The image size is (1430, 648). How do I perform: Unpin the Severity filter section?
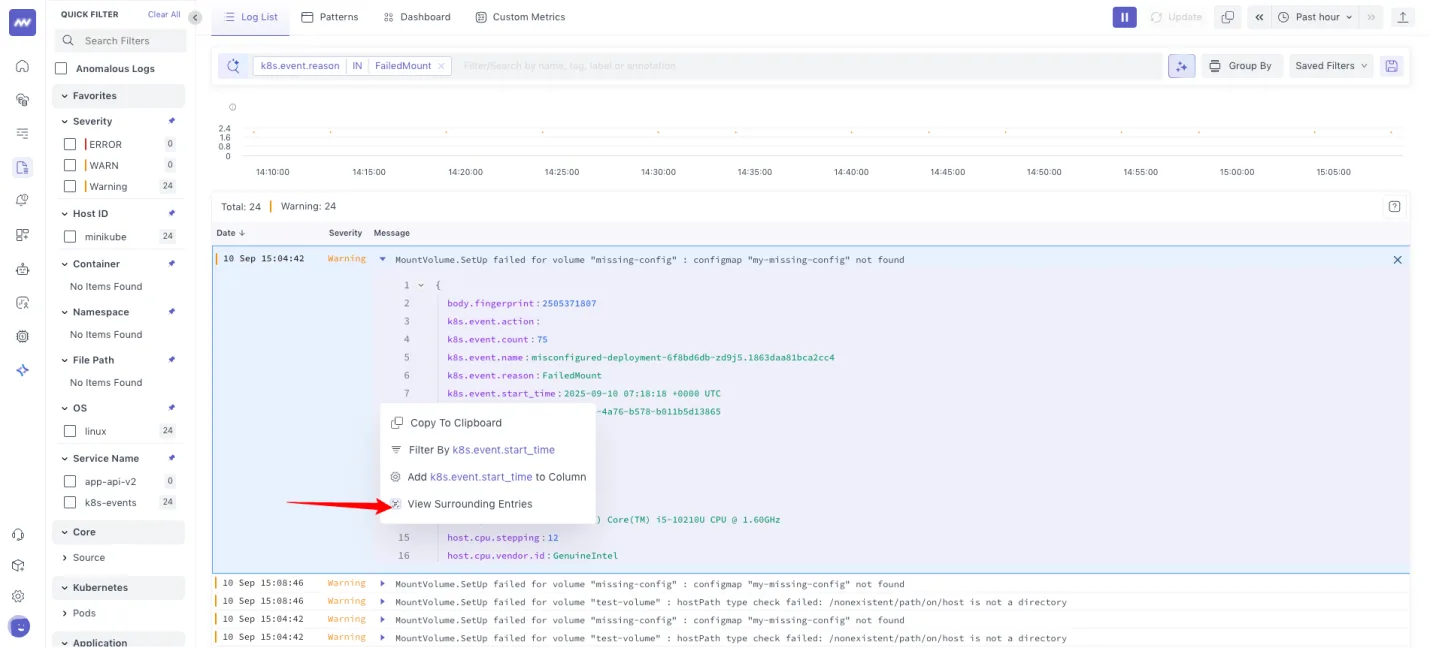pos(171,121)
